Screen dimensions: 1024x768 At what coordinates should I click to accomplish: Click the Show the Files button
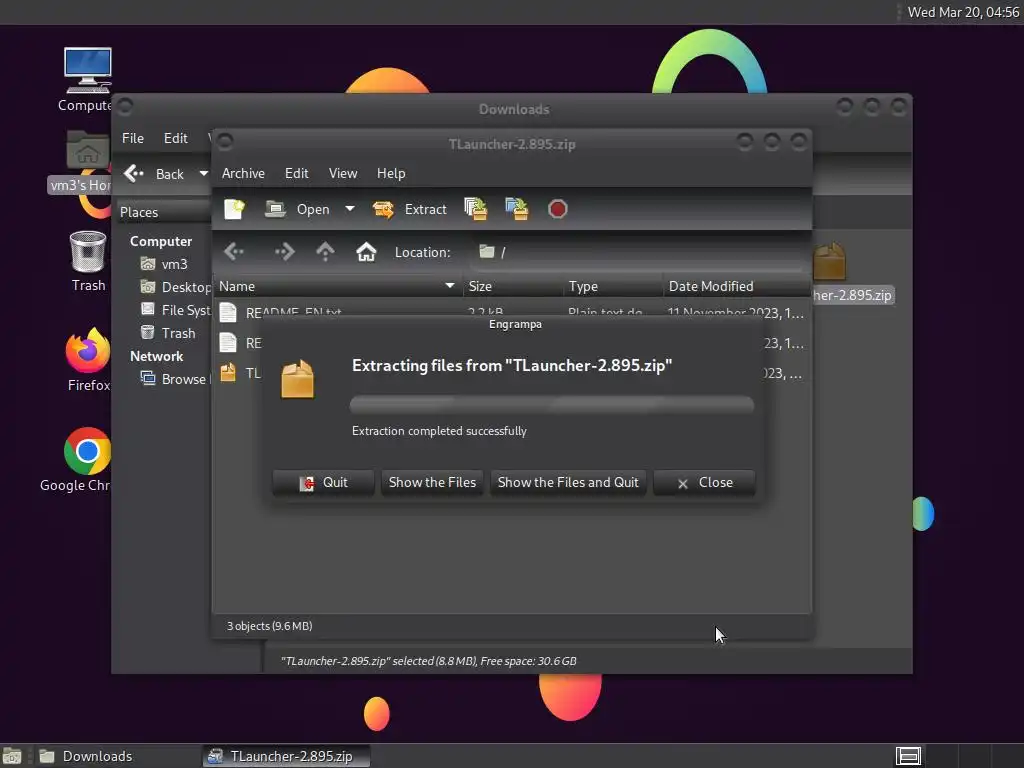[432, 483]
